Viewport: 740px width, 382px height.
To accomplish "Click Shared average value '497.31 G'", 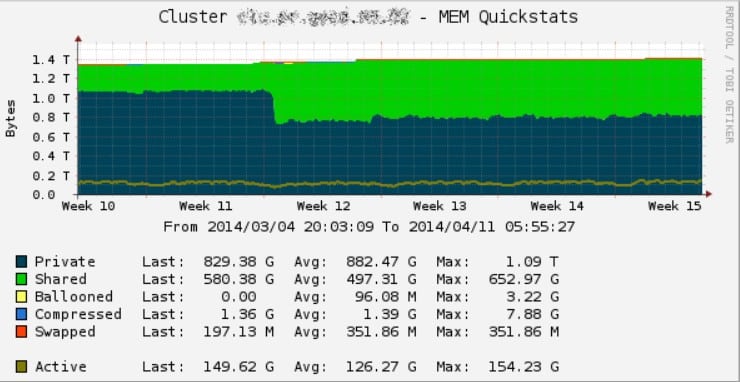I will point(381,279).
